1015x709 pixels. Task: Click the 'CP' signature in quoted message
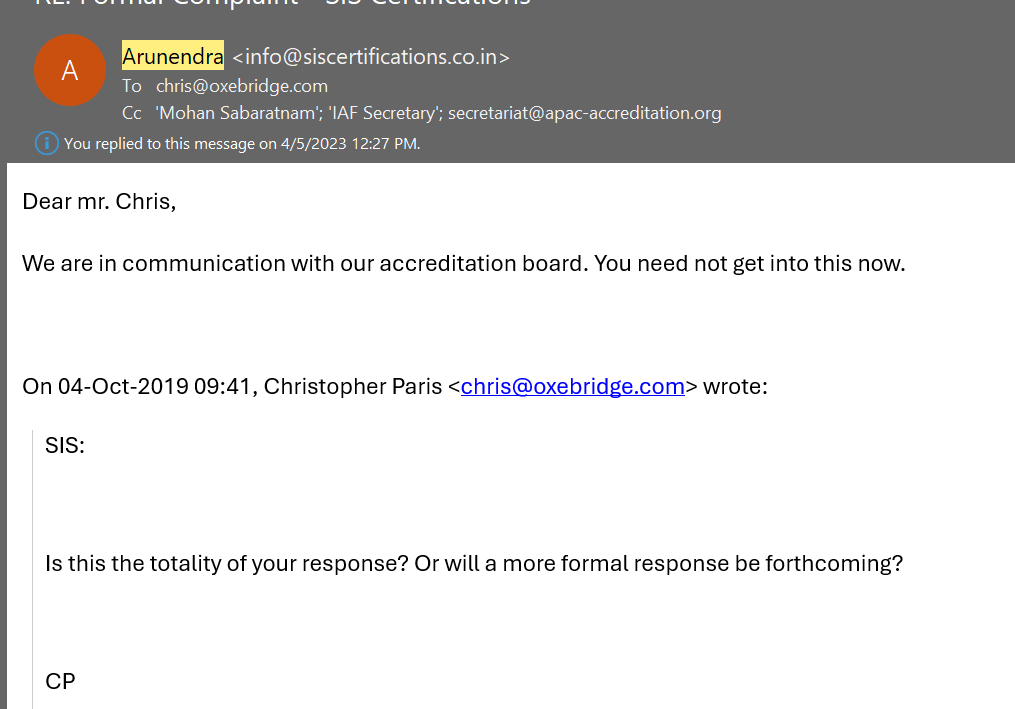coord(60,681)
